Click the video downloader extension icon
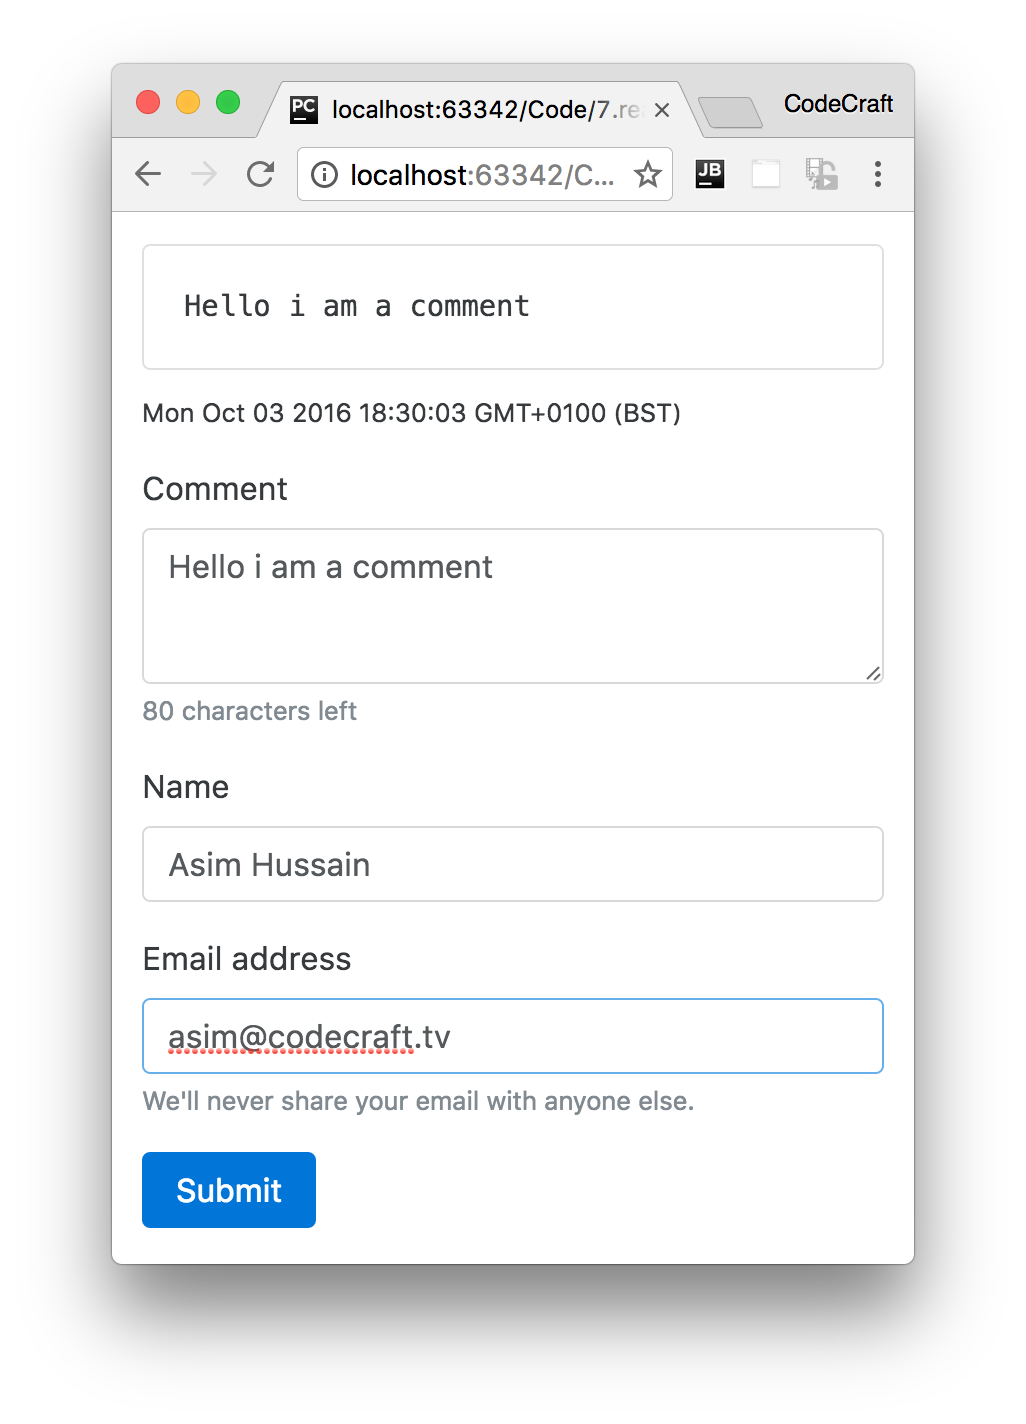This screenshot has height=1424, width=1026. (x=820, y=173)
